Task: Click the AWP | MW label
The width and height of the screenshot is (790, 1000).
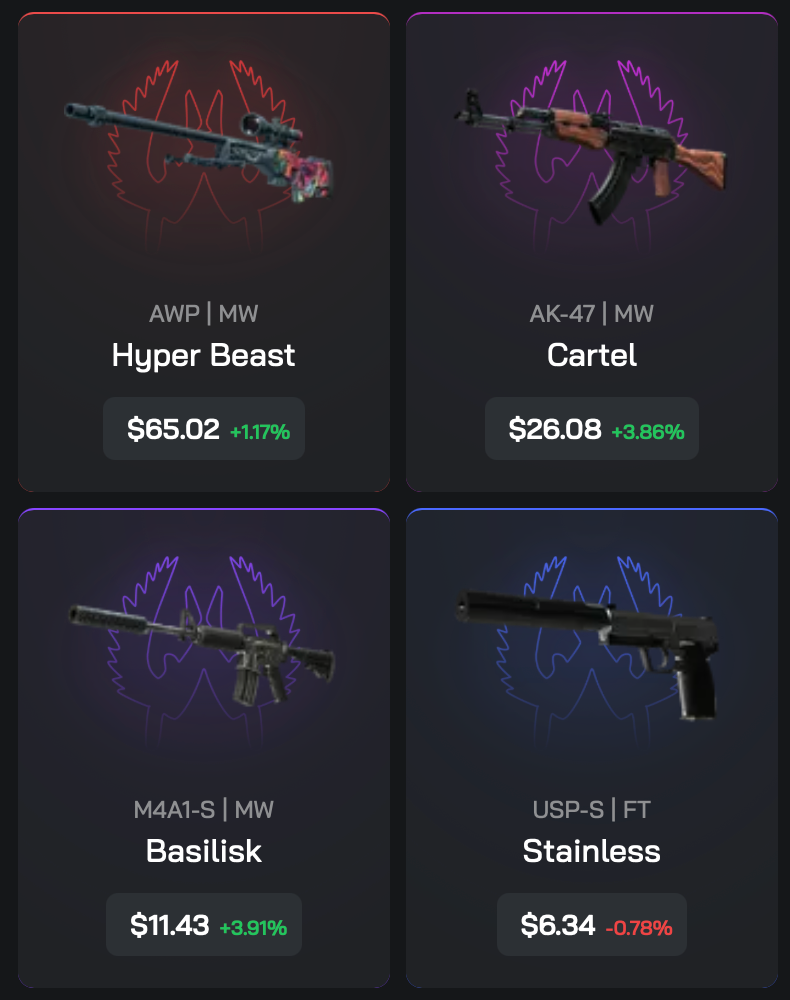Action: click(x=203, y=314)
